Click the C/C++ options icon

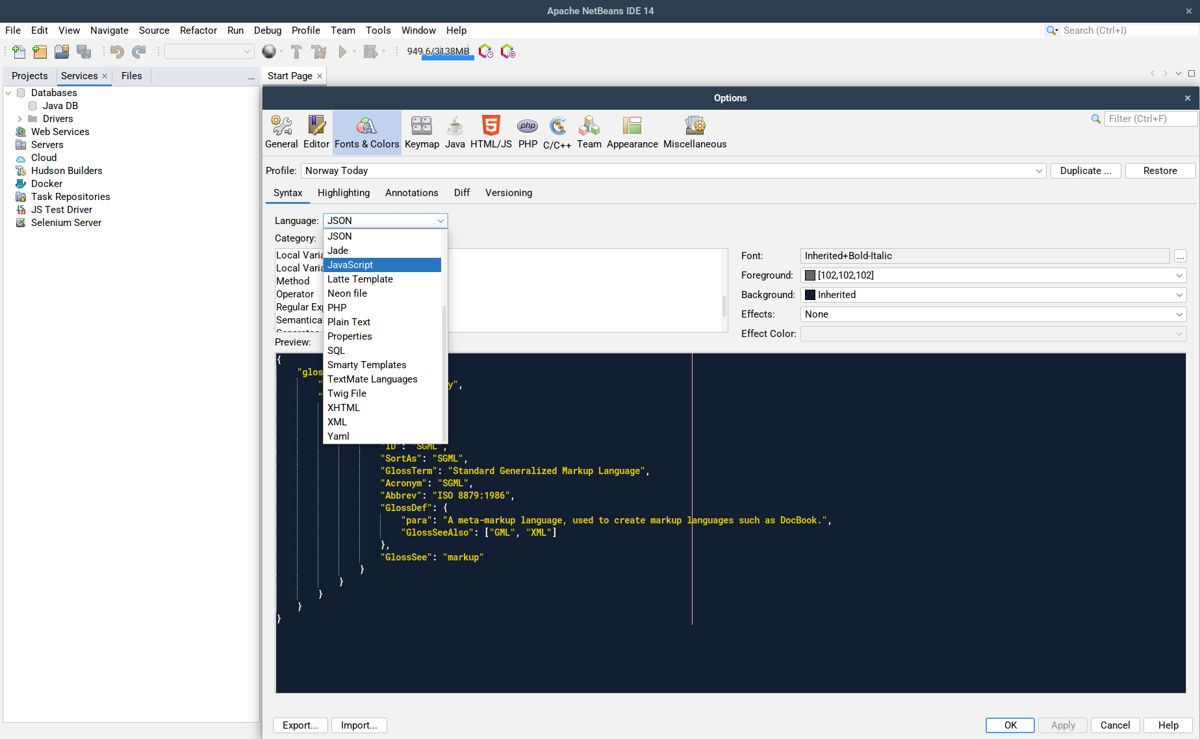click(557, 130)
